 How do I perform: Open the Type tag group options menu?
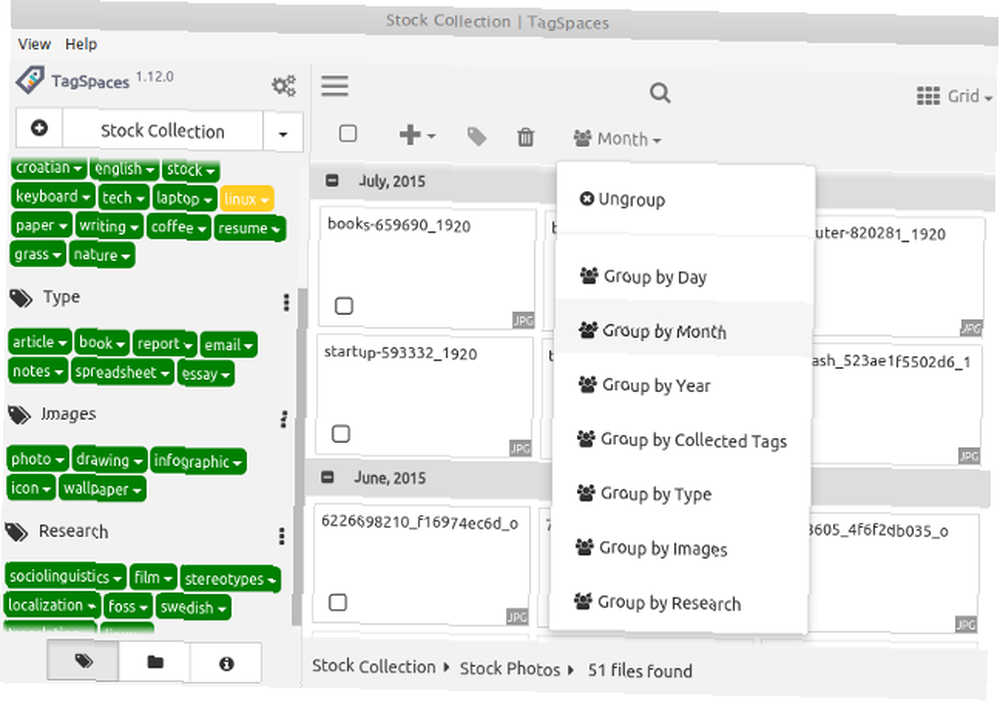(286, 302)
